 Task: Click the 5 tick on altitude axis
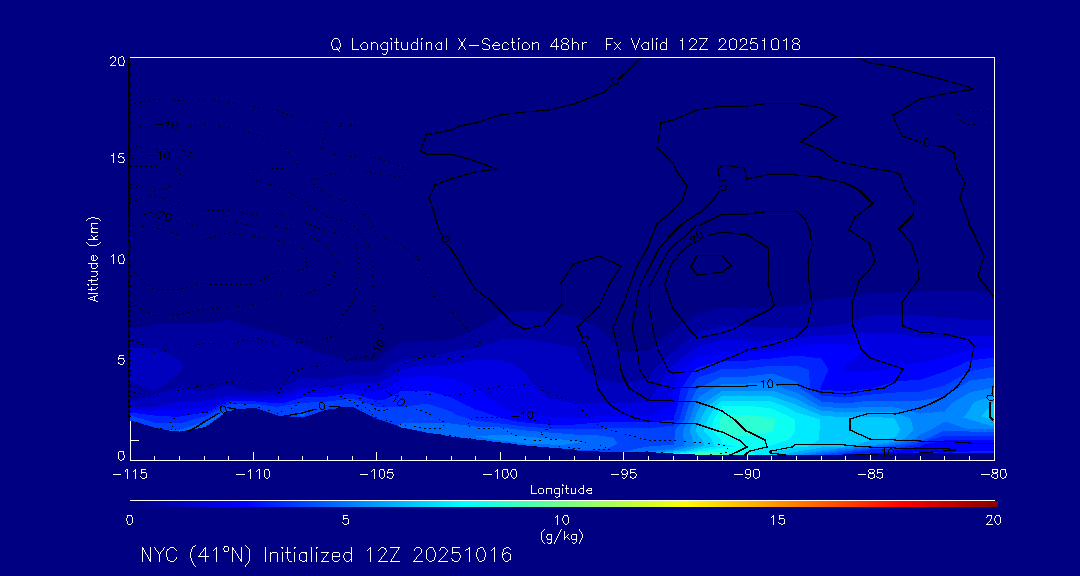click(118, 359)
